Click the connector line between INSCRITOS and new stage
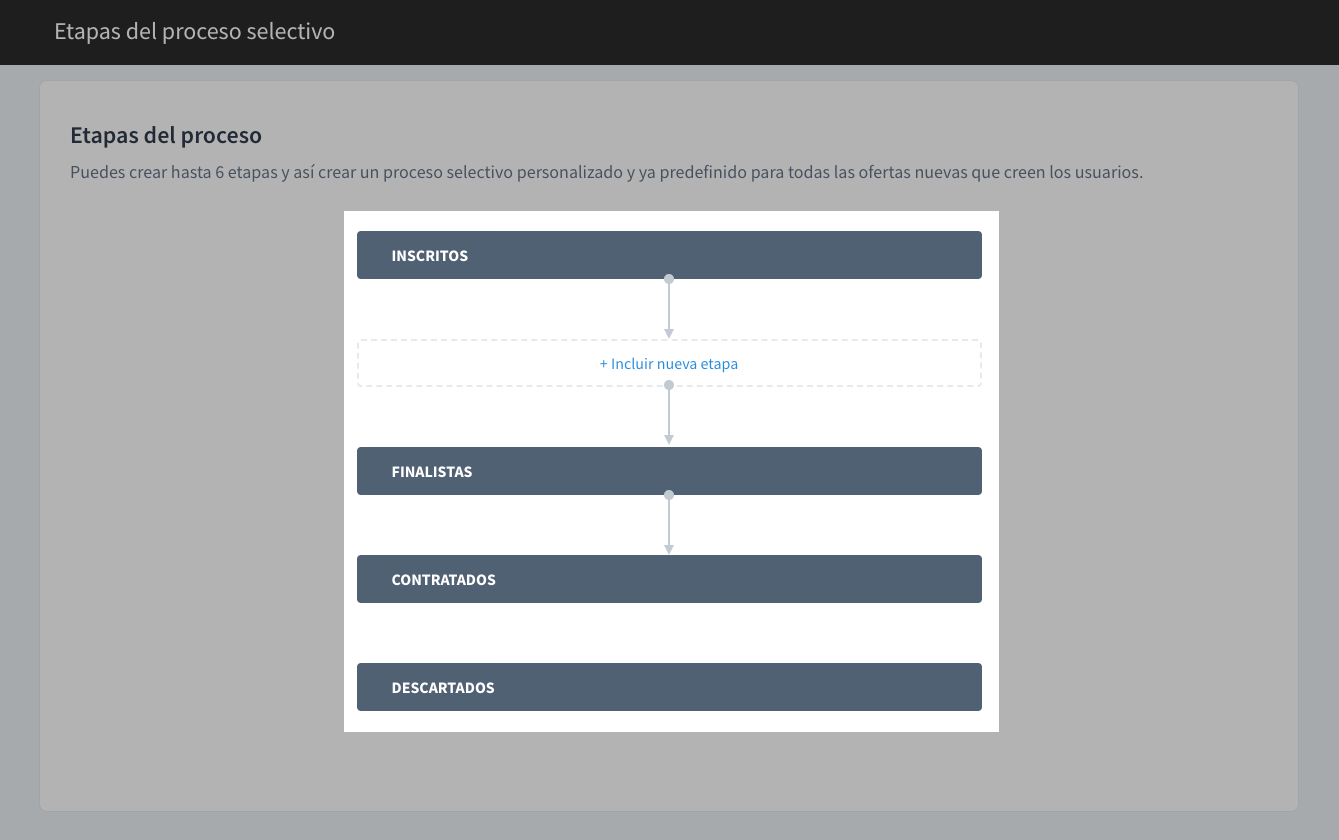 point(669,306)
